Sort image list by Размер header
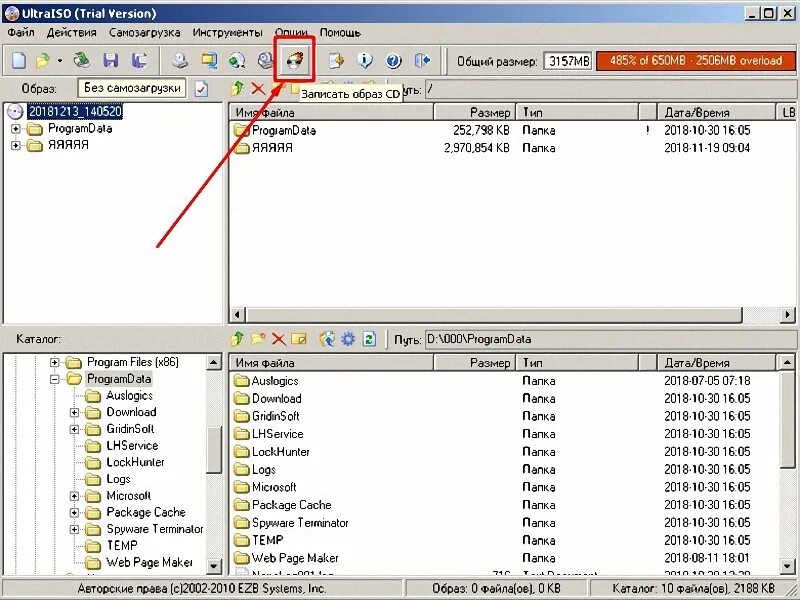 [x=474, y=112]
